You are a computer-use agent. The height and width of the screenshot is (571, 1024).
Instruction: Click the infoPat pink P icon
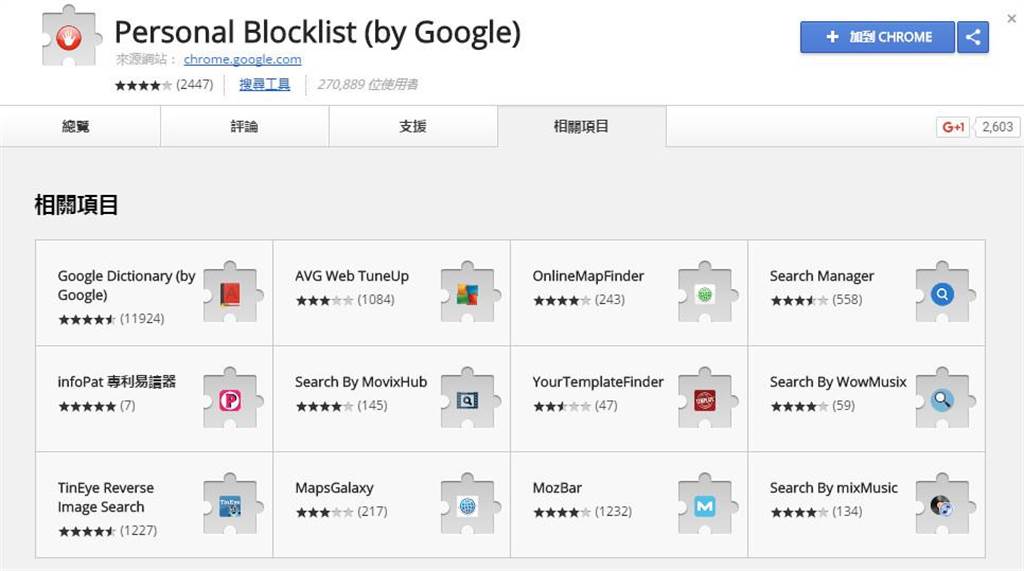[230, 400]
